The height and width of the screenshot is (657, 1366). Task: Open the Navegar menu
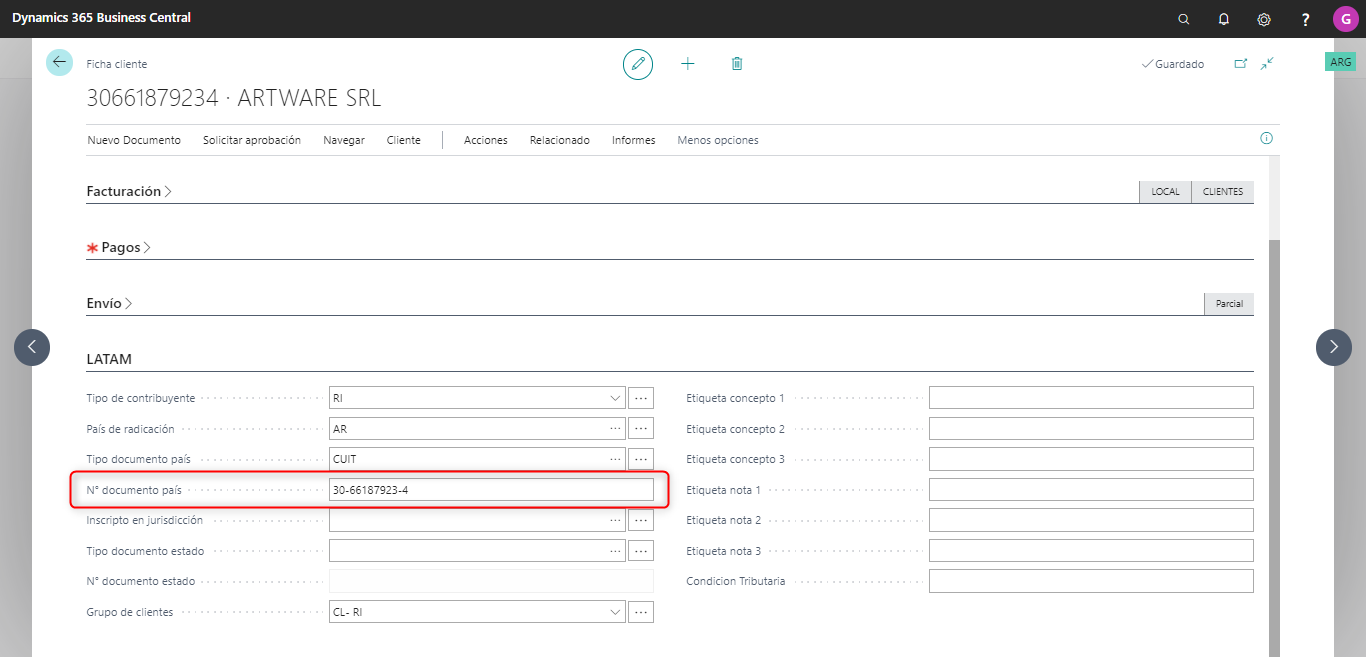click(x=344, y=140)
